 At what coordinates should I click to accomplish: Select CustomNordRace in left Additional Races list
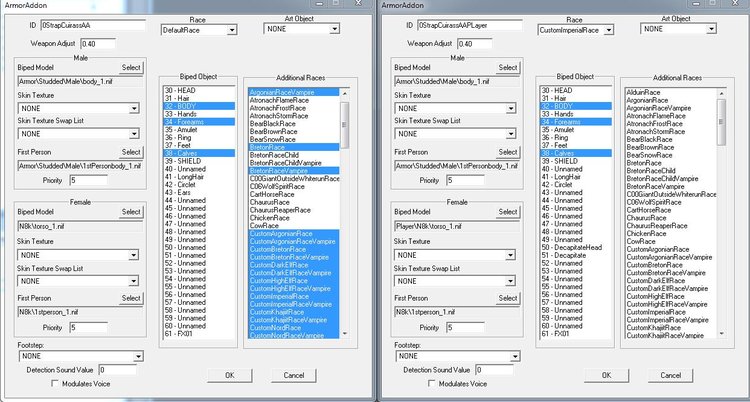294,328
